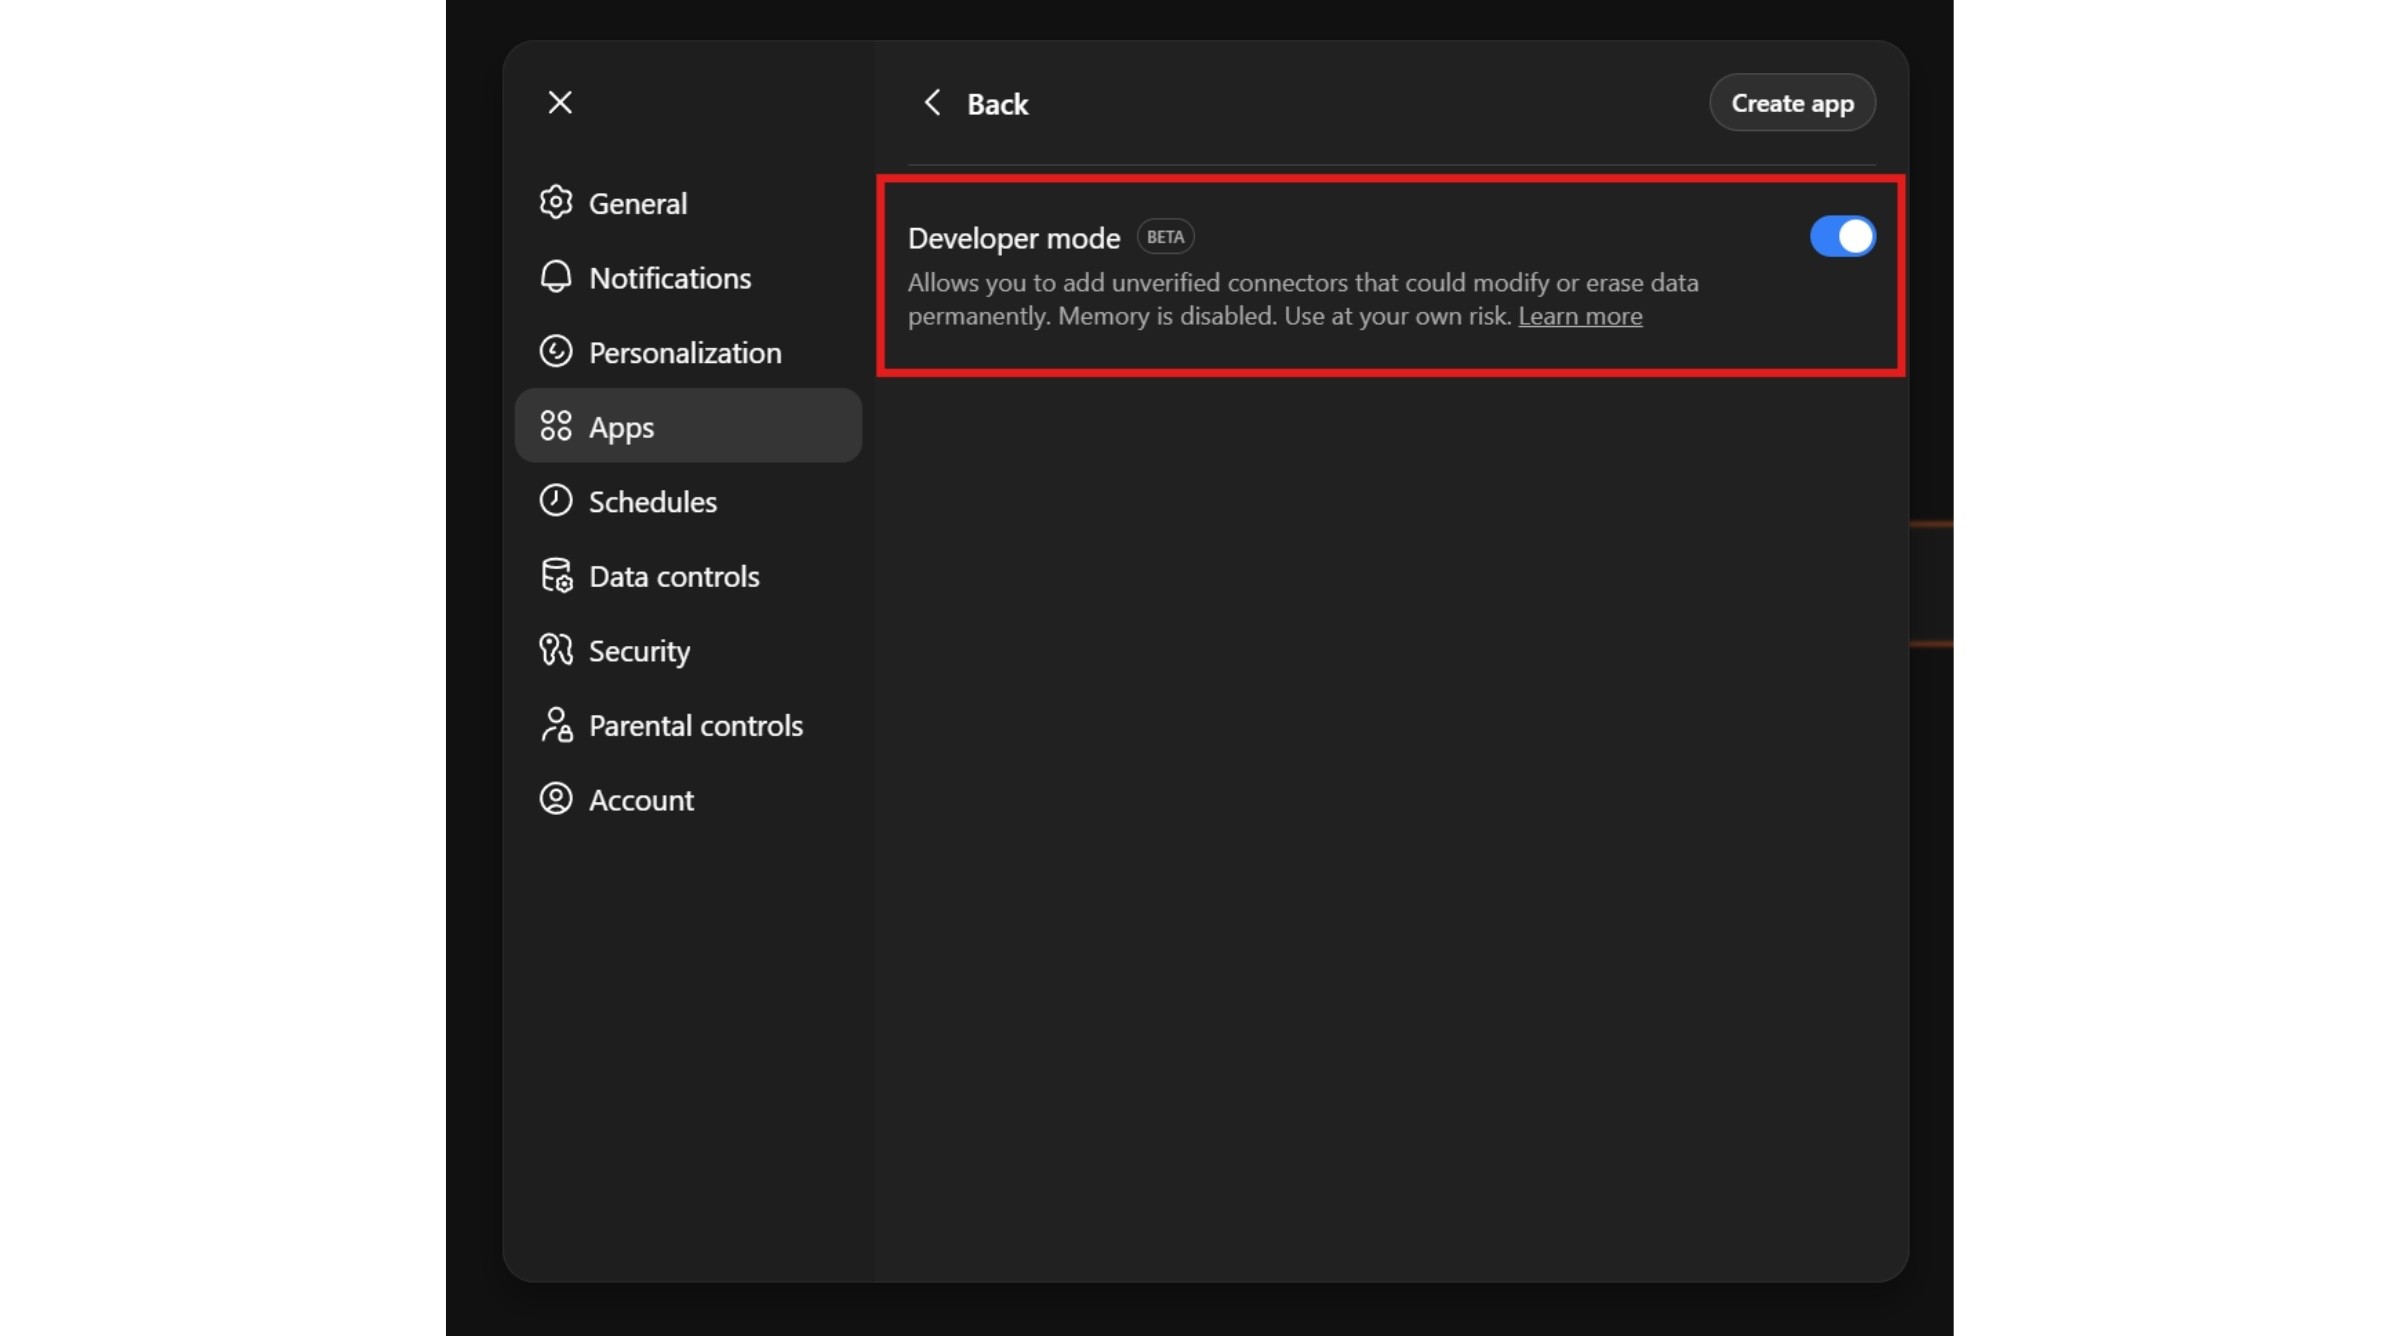2400x1336 pixels.
Task: Open the Learn more link
Action: [1580, 316]
